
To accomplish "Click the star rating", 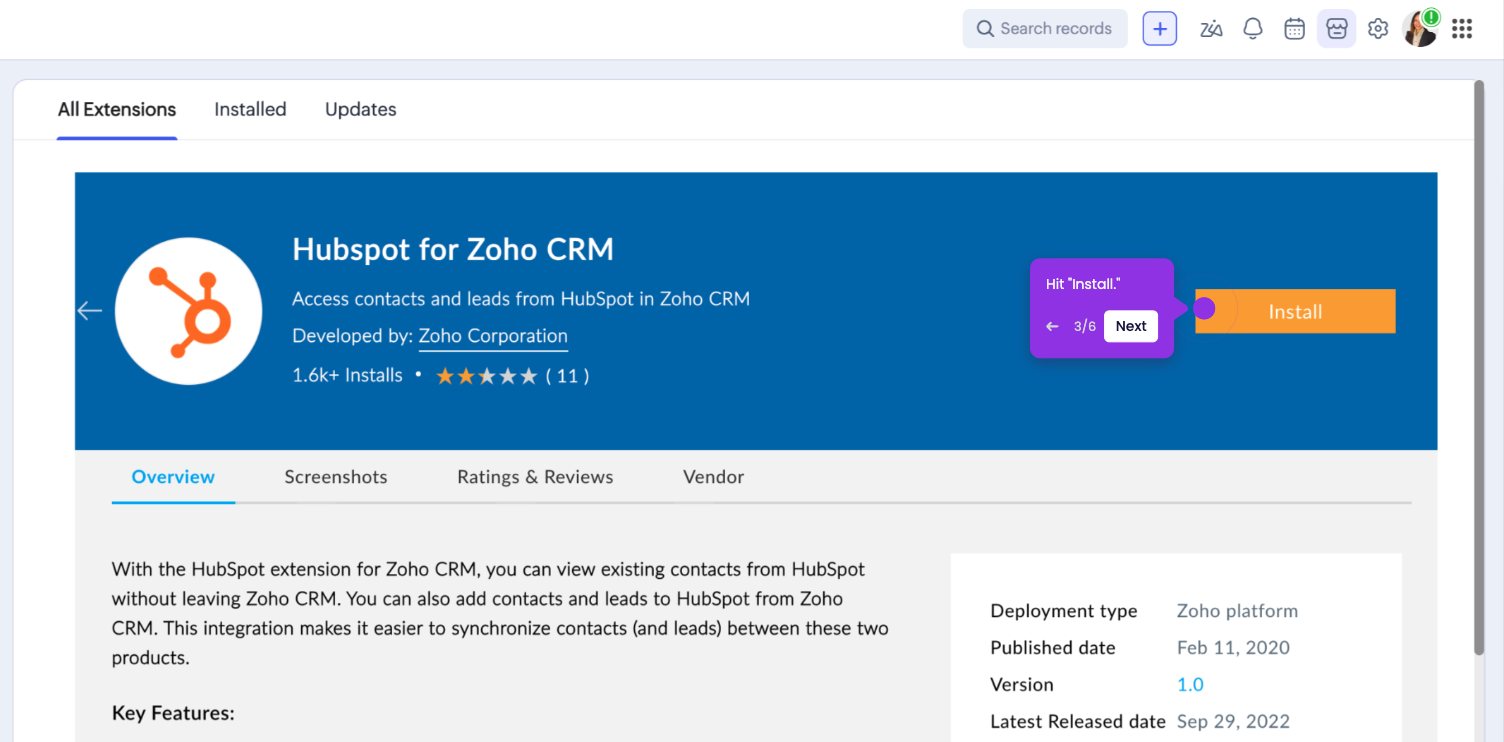I will (x=487, y=376).
